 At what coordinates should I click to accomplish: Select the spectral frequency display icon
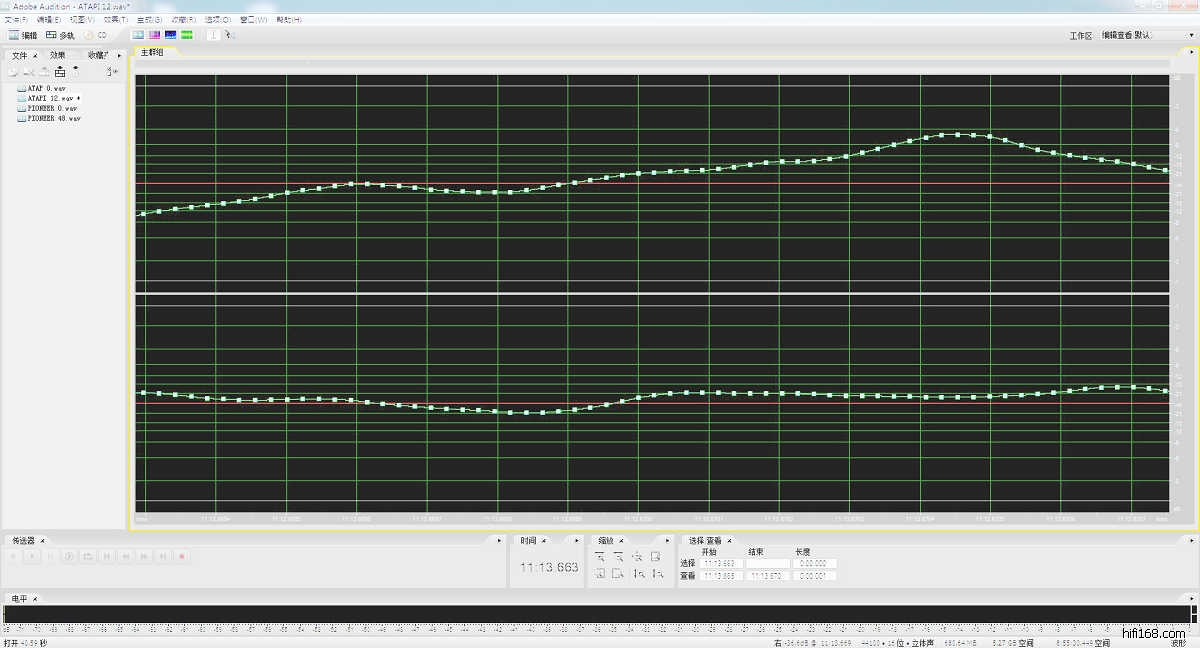(x=155, y=35)
